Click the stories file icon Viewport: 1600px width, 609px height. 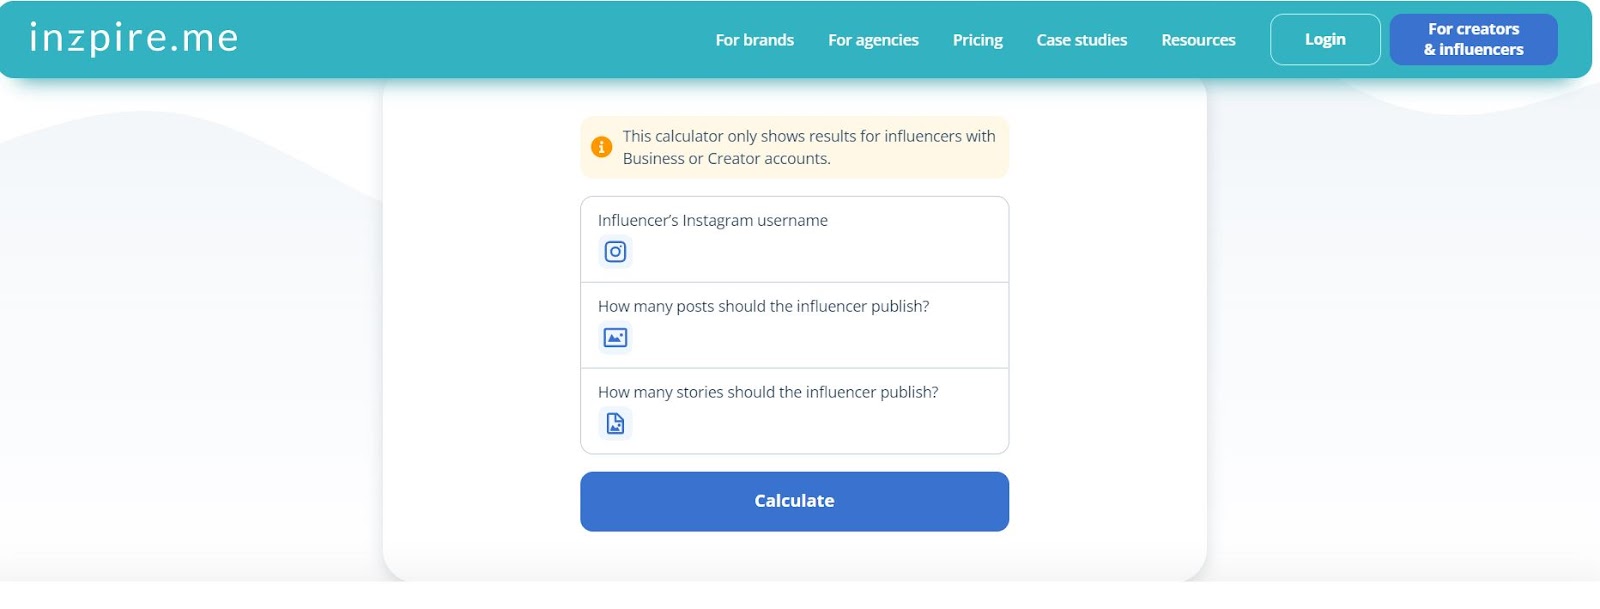tap(615, 424)
